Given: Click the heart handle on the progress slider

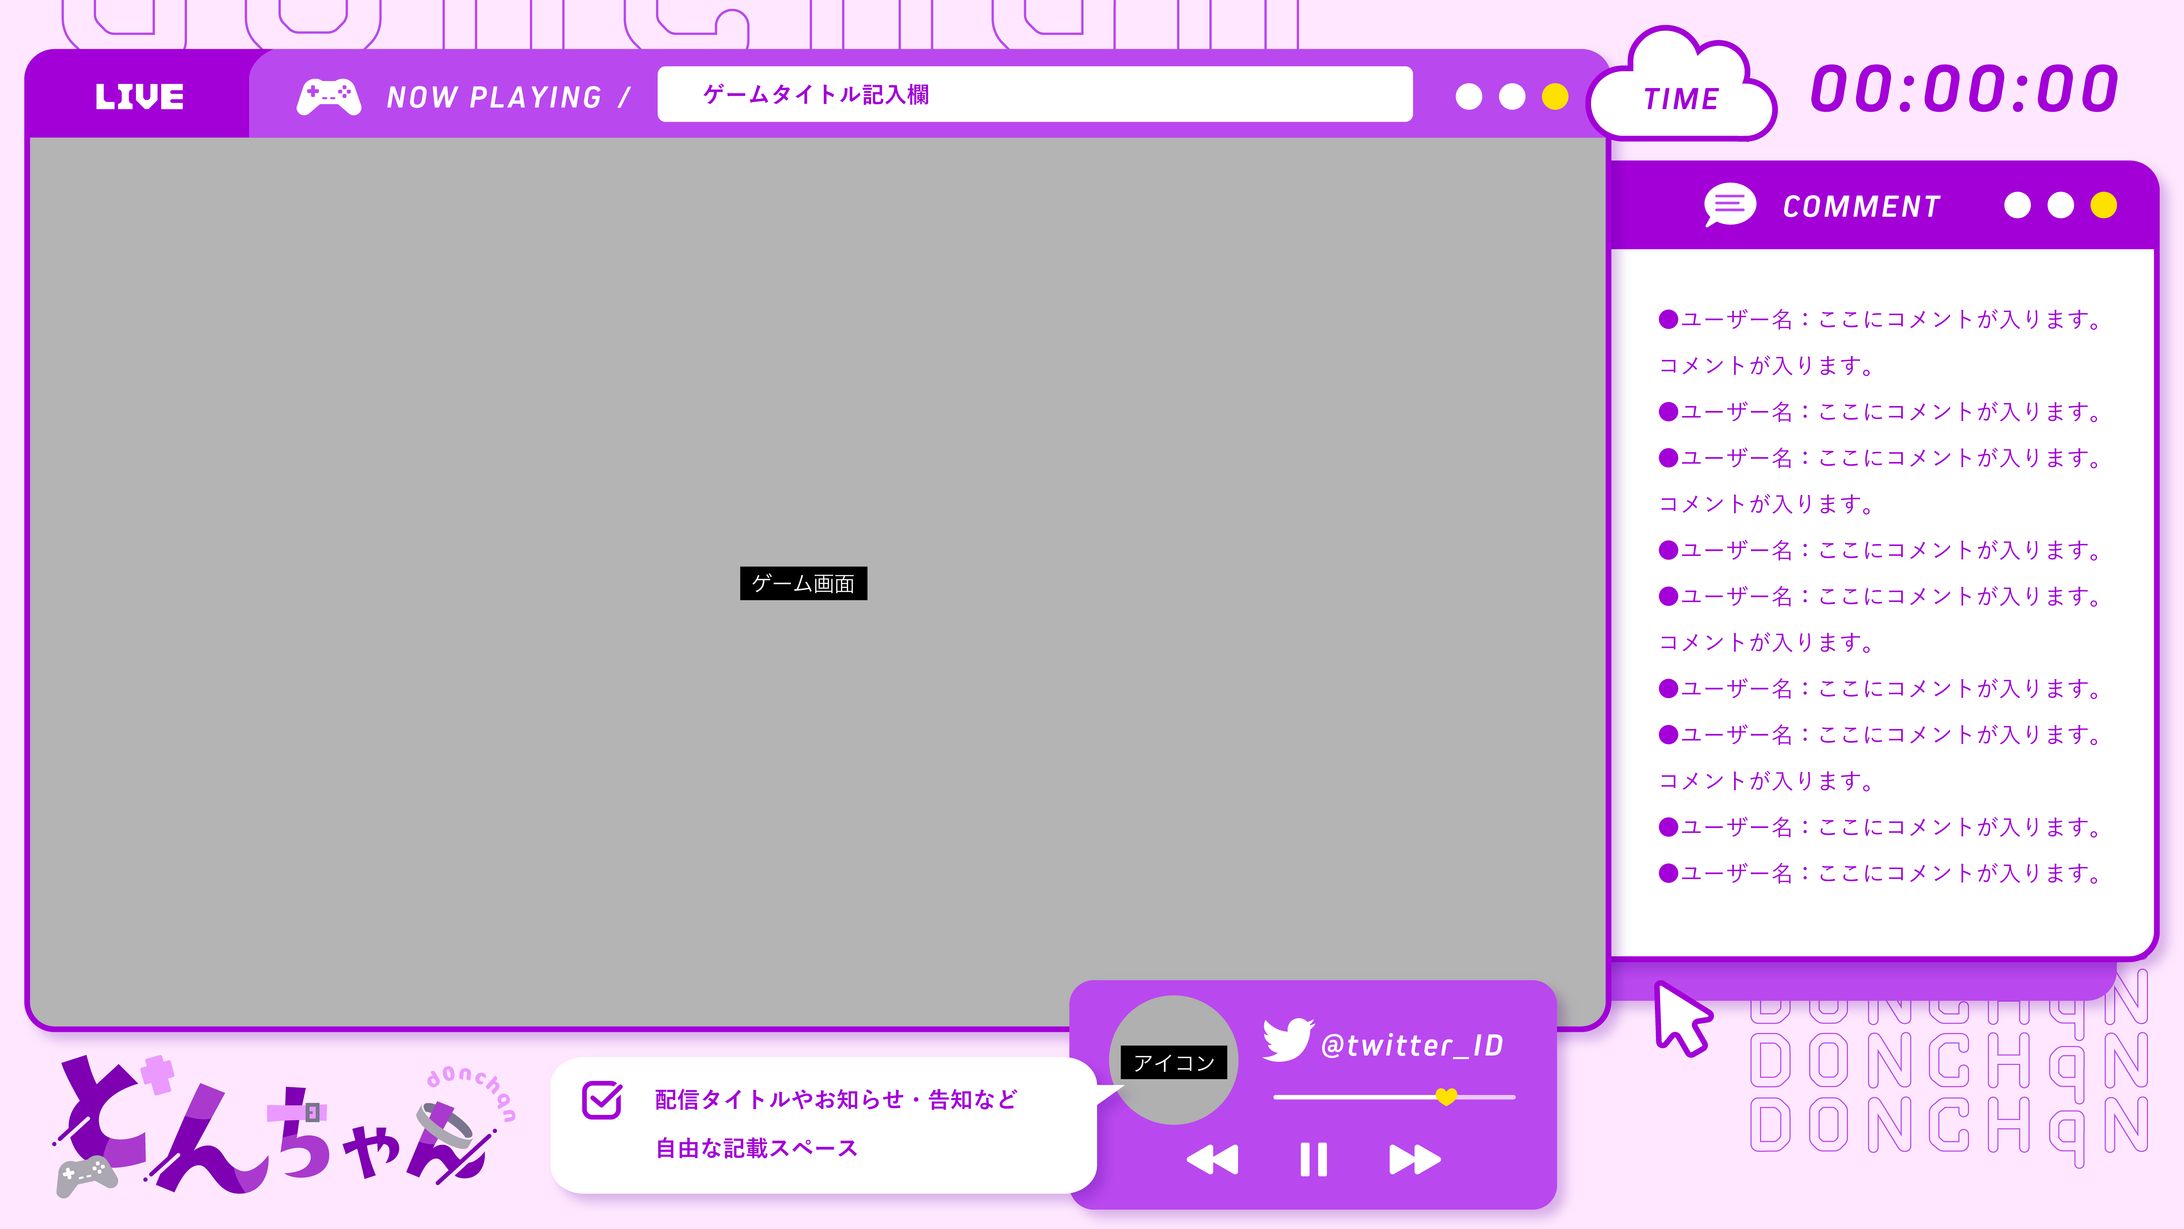Looking at the screenshot, I should click(x=1446, y=1097).
